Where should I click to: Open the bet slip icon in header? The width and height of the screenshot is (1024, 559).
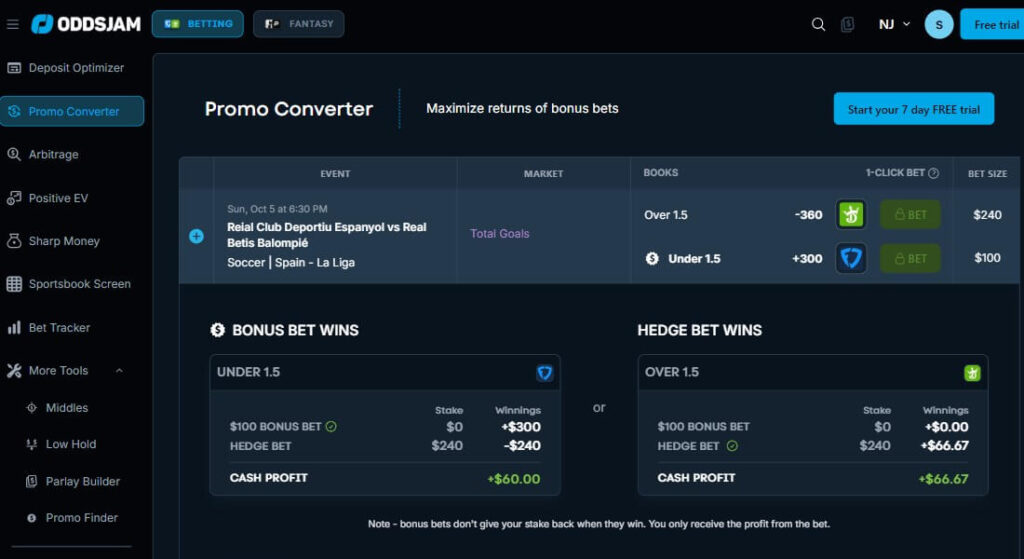[848, 24]
